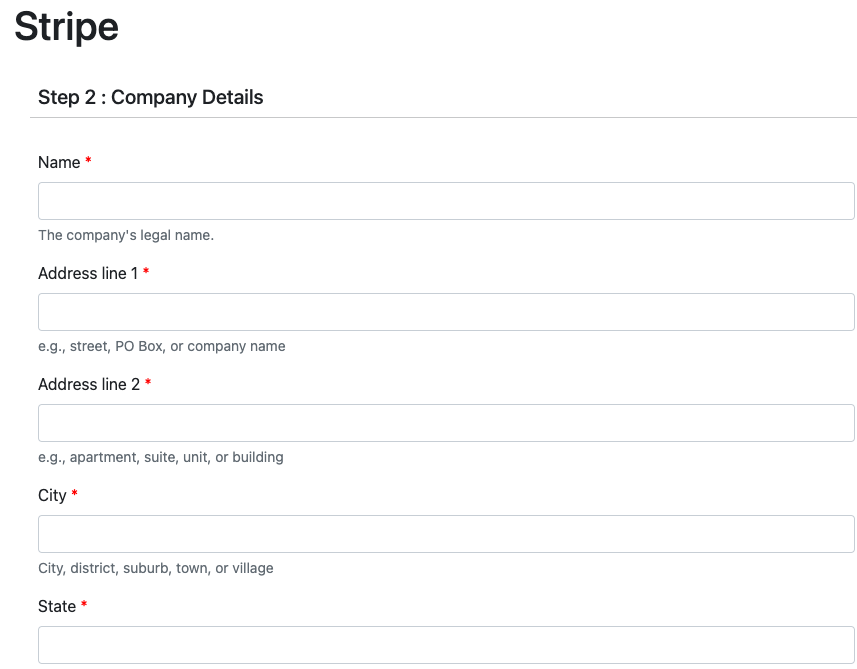Click the Address line 1 label
This screenshot has width=857, height=669.
coord(88,273)
